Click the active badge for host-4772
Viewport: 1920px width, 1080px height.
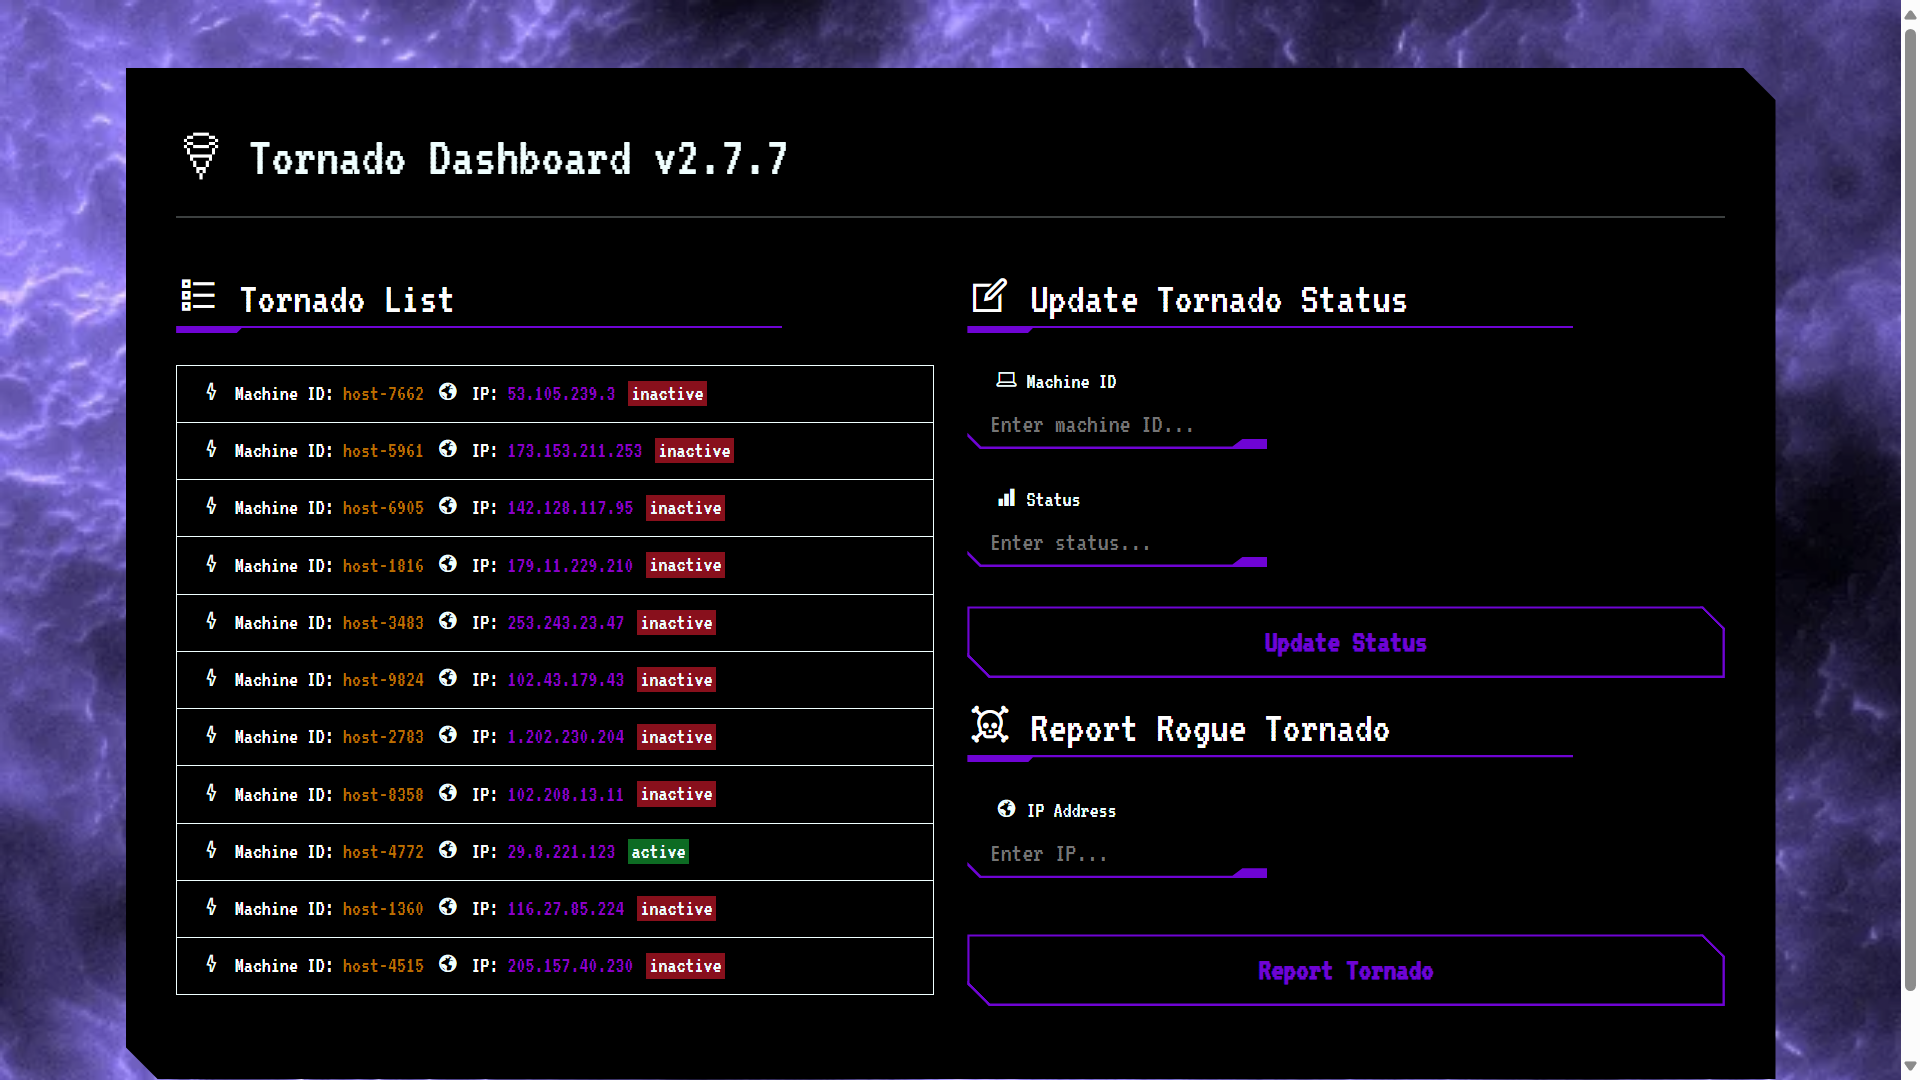[x=658, y=852]
